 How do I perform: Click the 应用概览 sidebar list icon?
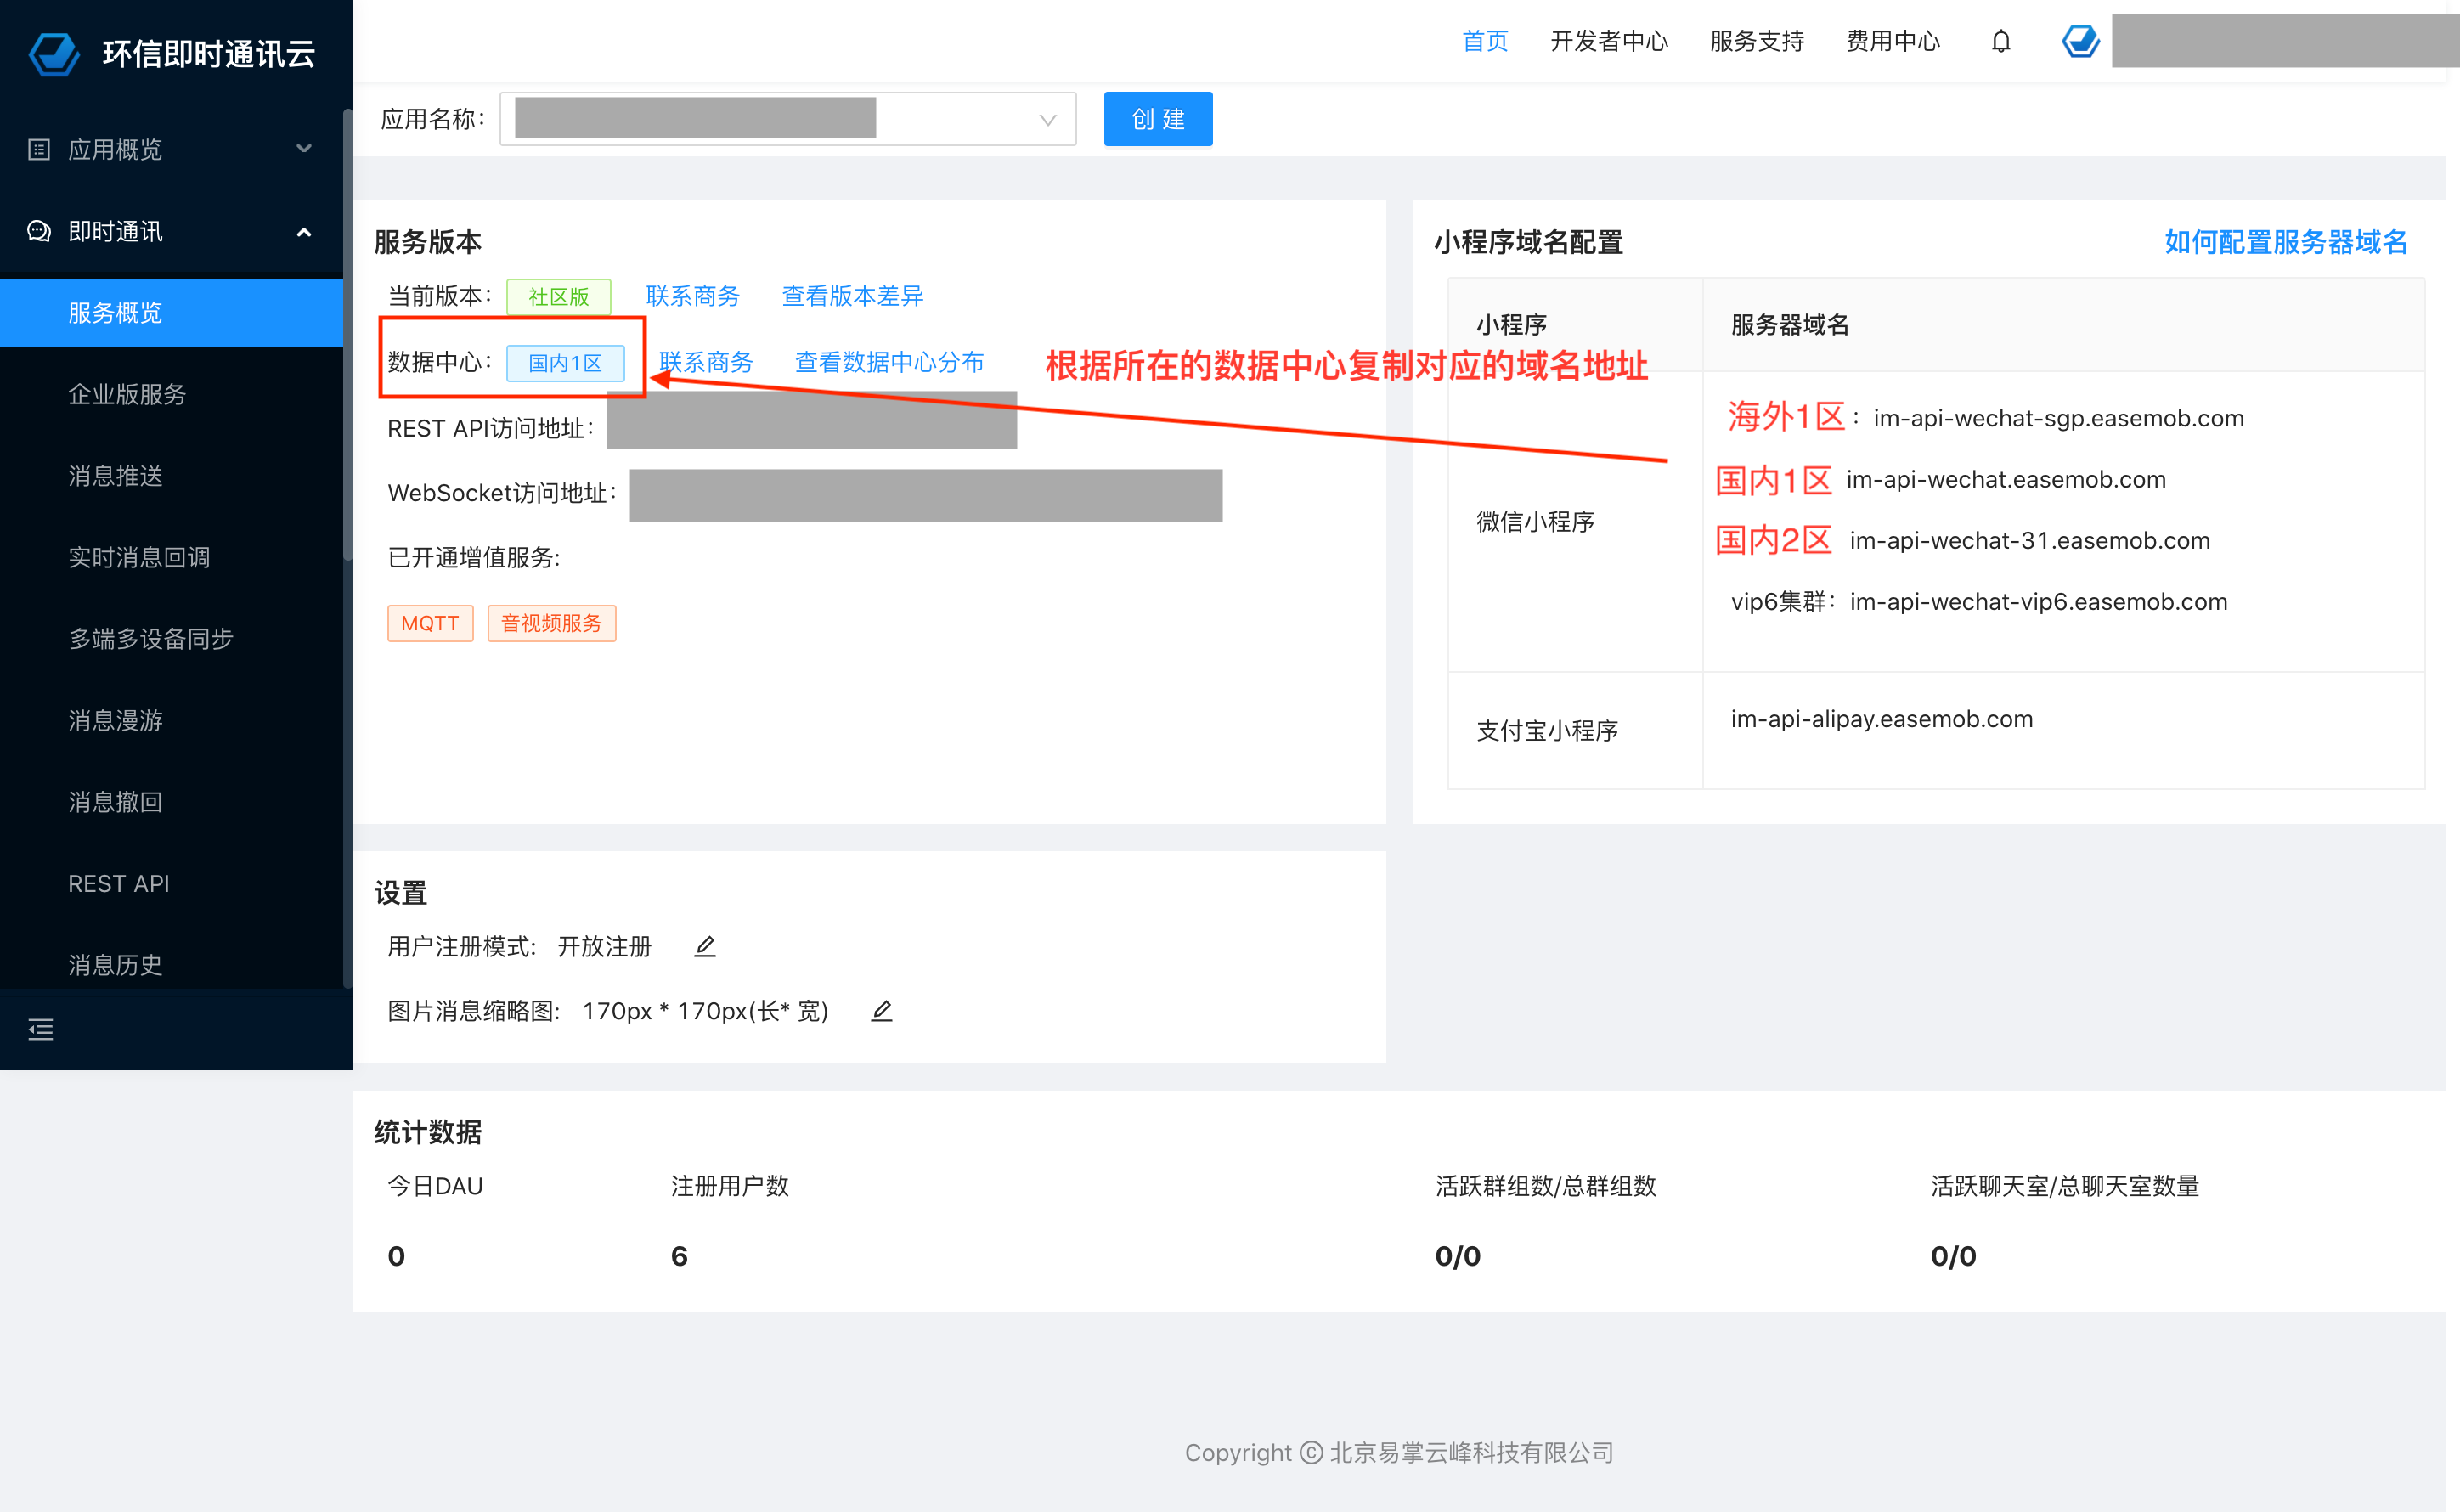pyautogui.click(x=39, y=149)
